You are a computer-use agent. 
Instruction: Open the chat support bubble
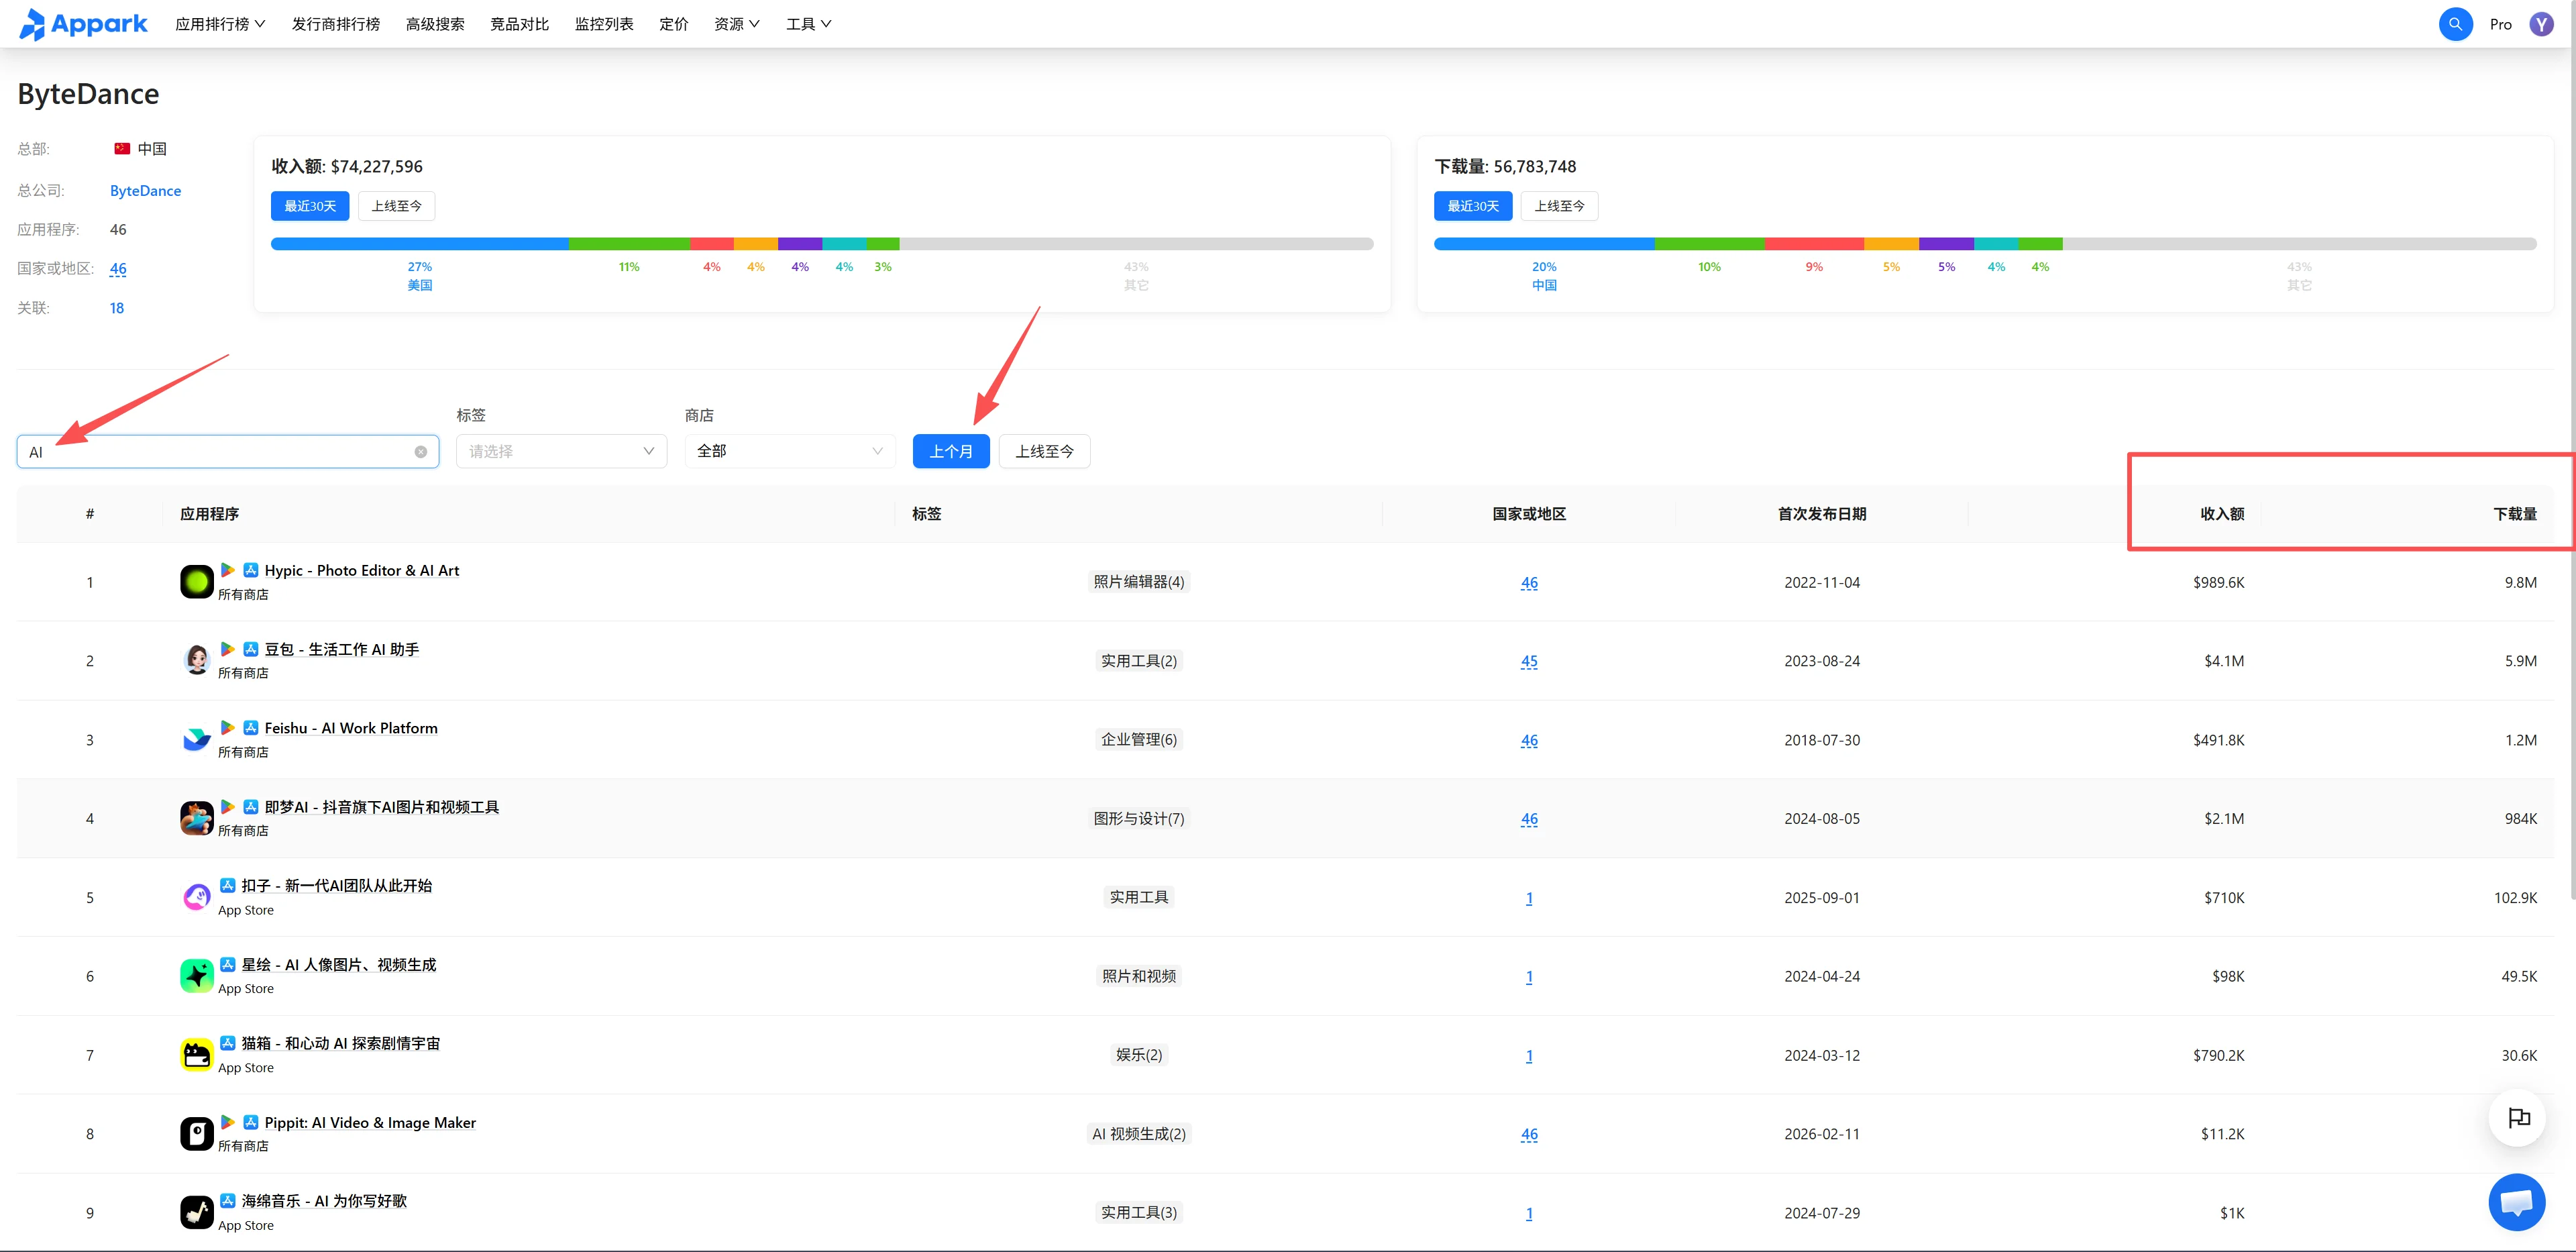[2516, 1202]
